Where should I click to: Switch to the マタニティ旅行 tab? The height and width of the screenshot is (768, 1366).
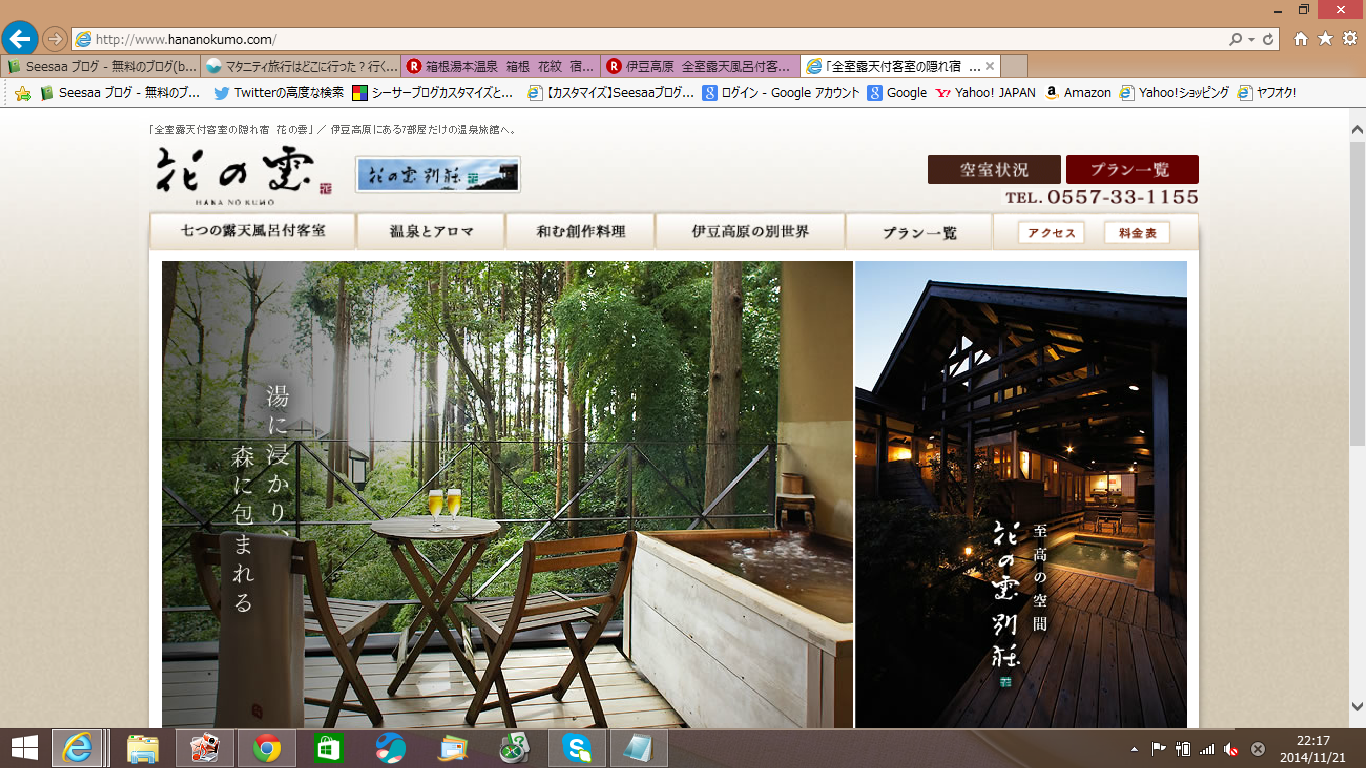300,66
